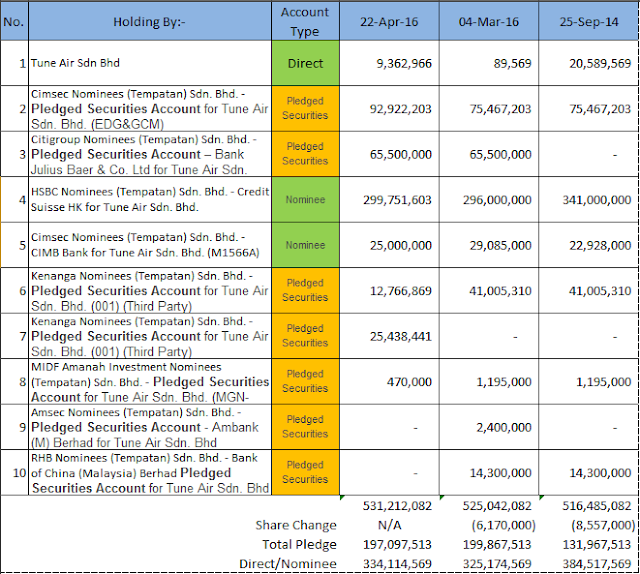Select total 525,042,082
Viewport: 640px width, 574px height.
pyautogui.click(x=497, y=506)
